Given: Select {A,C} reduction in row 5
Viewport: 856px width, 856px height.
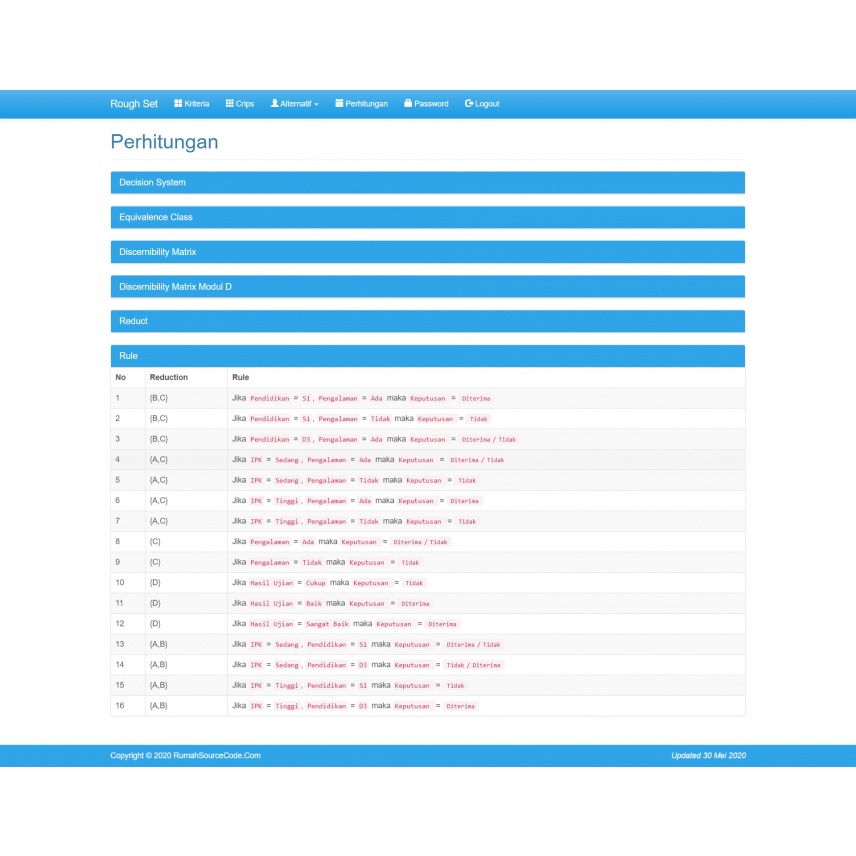Looking at the screenshot, I should 159,480.
